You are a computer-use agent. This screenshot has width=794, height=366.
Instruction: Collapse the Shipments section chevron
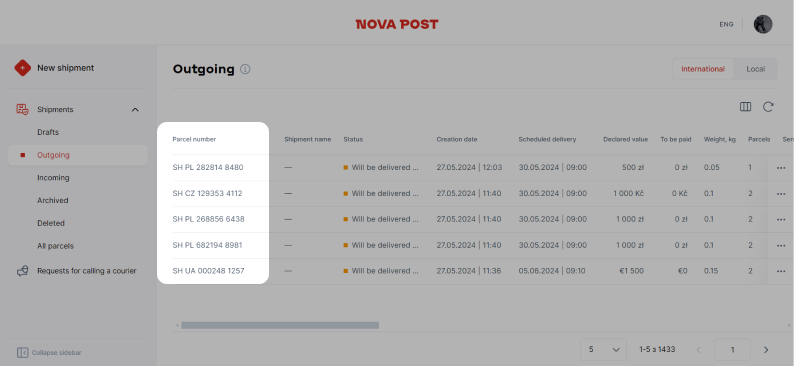tap(135, 110)
